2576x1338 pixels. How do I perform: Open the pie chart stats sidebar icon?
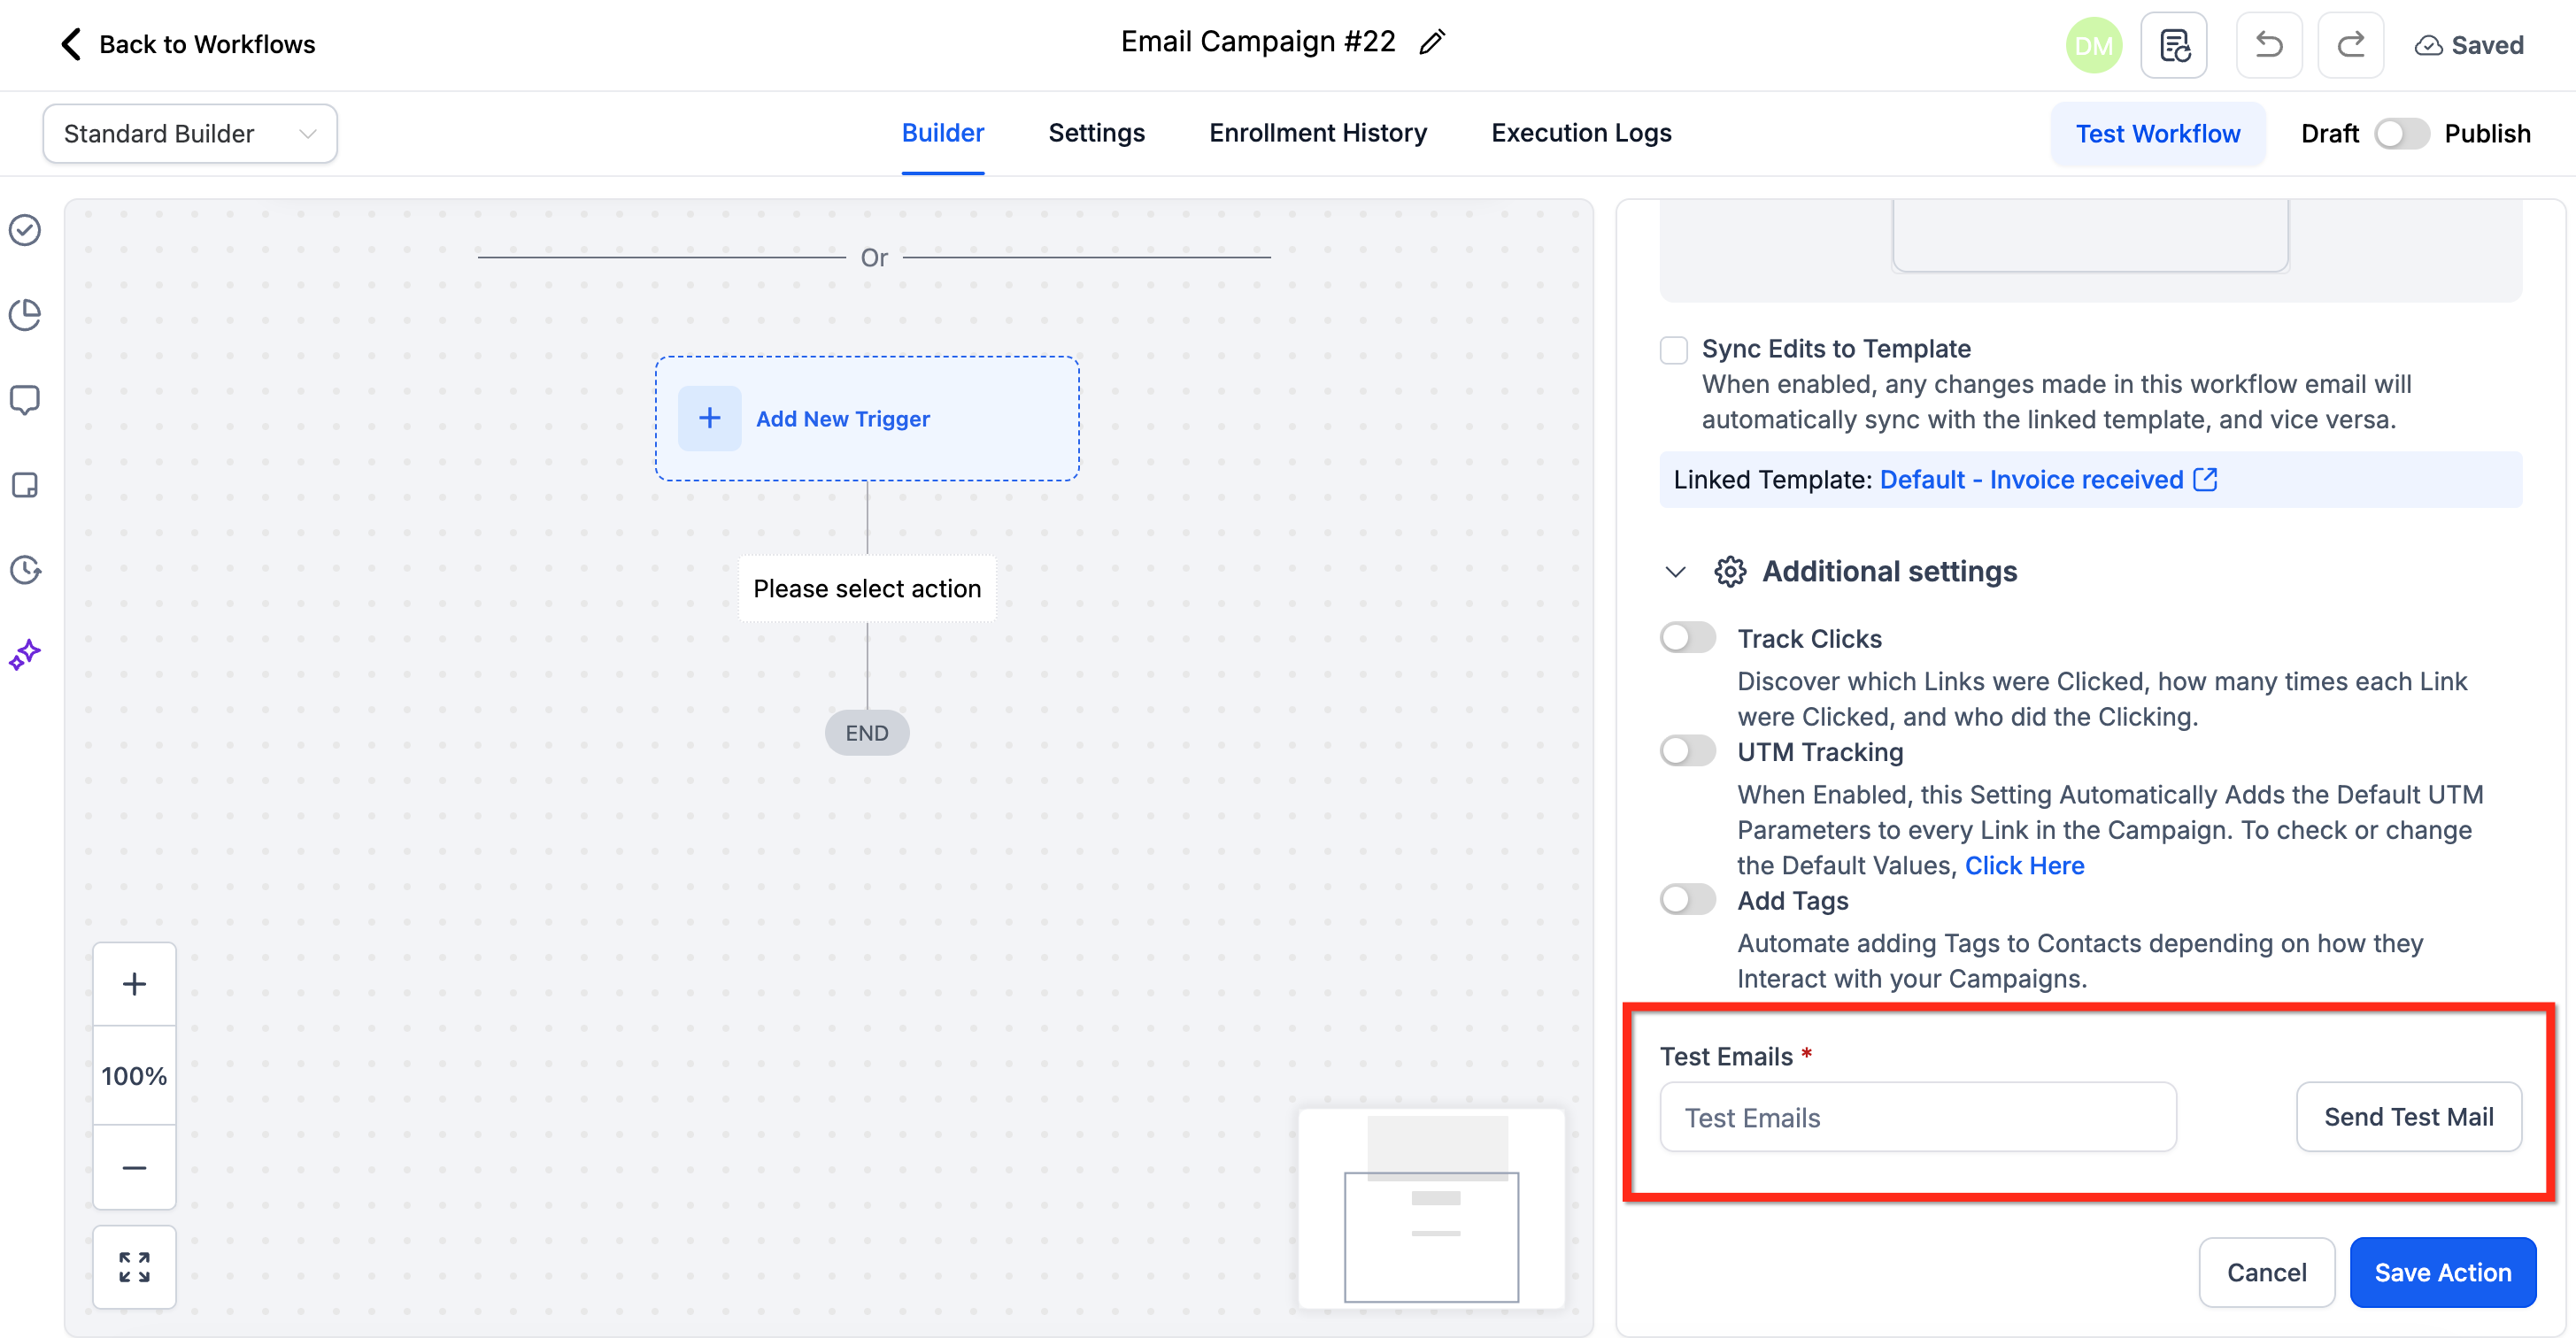[25, 315]
